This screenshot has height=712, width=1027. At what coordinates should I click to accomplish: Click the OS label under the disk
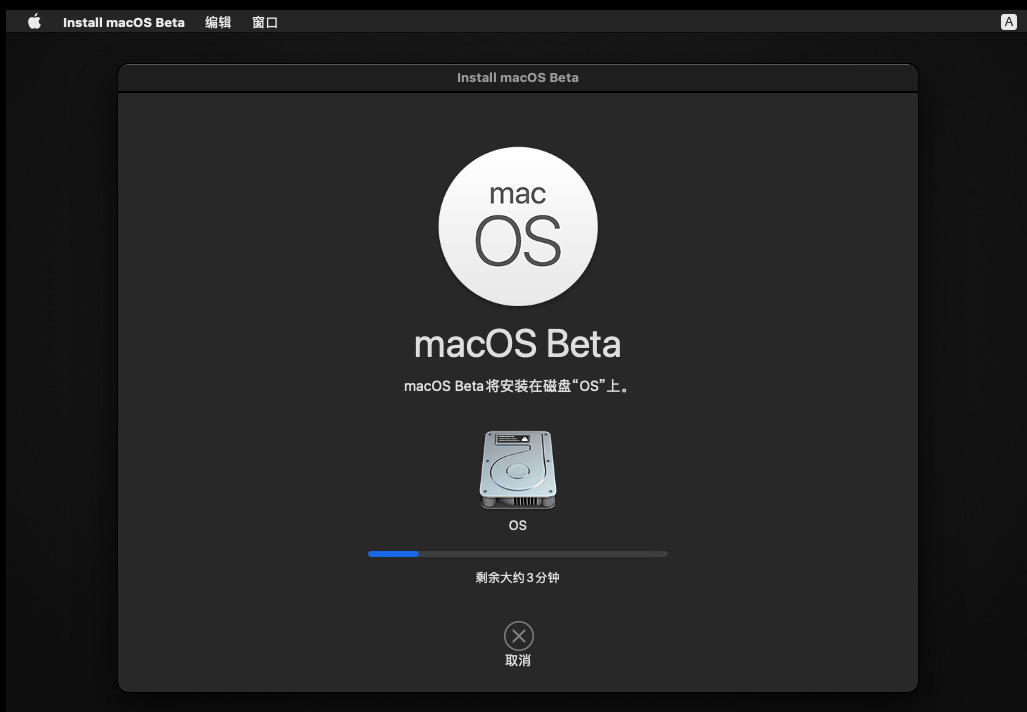point(517,525)
